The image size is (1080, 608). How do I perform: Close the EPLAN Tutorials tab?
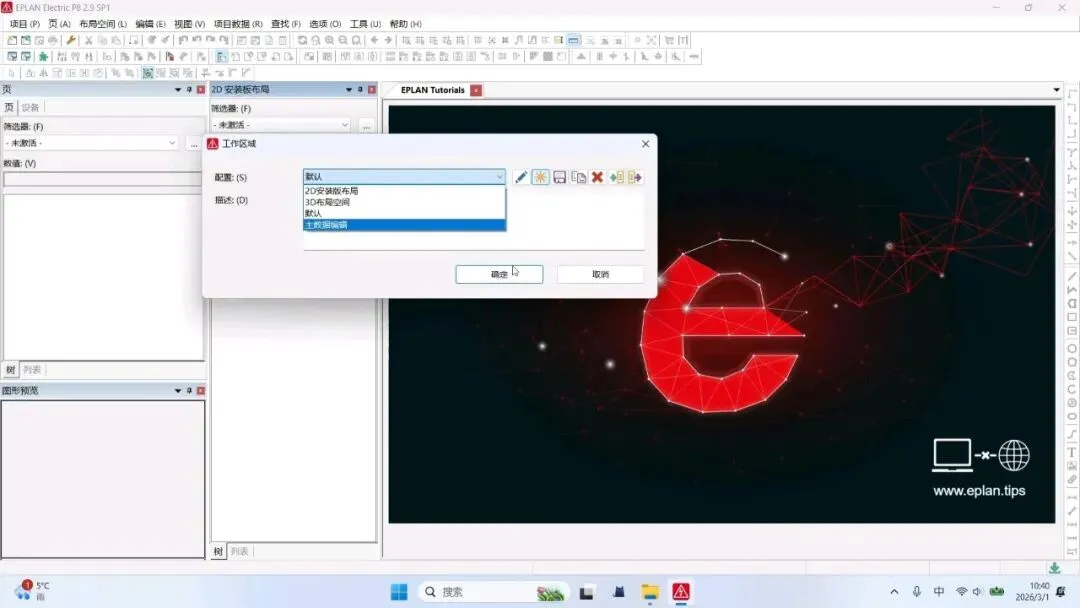pyautogui.click(x=476, y=90)
